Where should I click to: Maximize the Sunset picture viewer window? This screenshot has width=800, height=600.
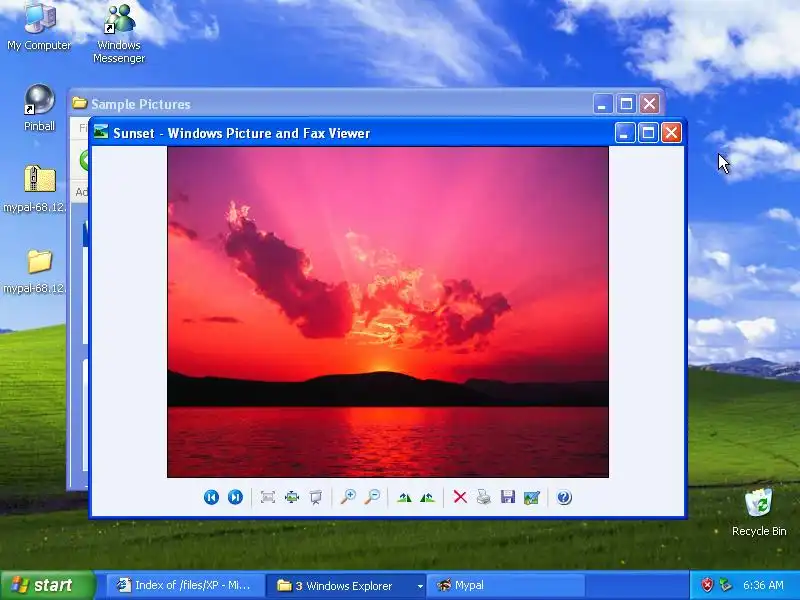(x=648, y=133)
